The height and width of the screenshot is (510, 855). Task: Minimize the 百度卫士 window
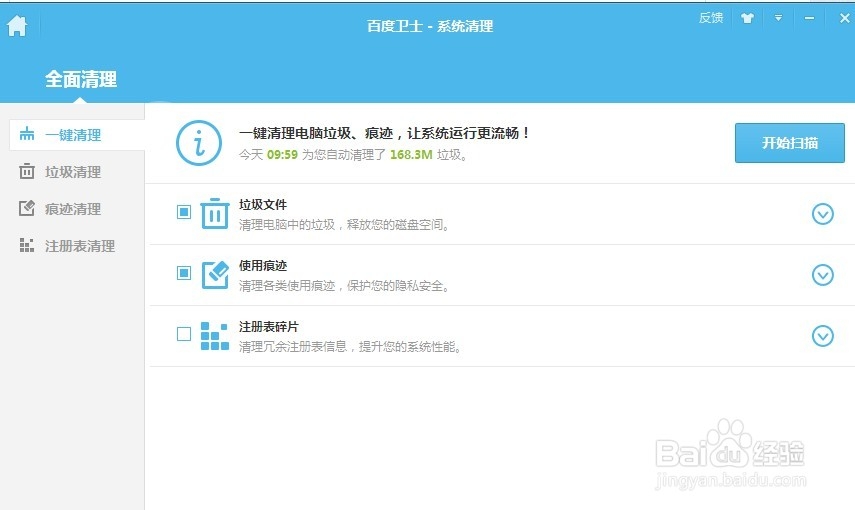pyautogui.click(x=809, y=18)
